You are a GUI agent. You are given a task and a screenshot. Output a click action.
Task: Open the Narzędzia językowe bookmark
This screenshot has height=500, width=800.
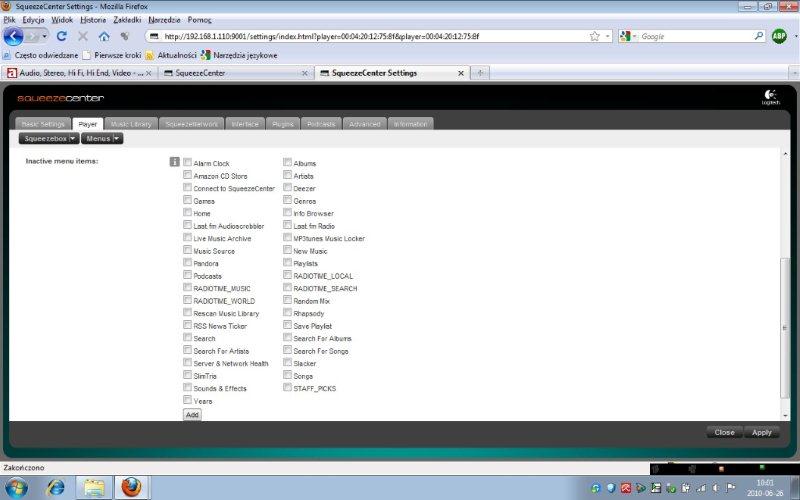click(x=239, y=55)
